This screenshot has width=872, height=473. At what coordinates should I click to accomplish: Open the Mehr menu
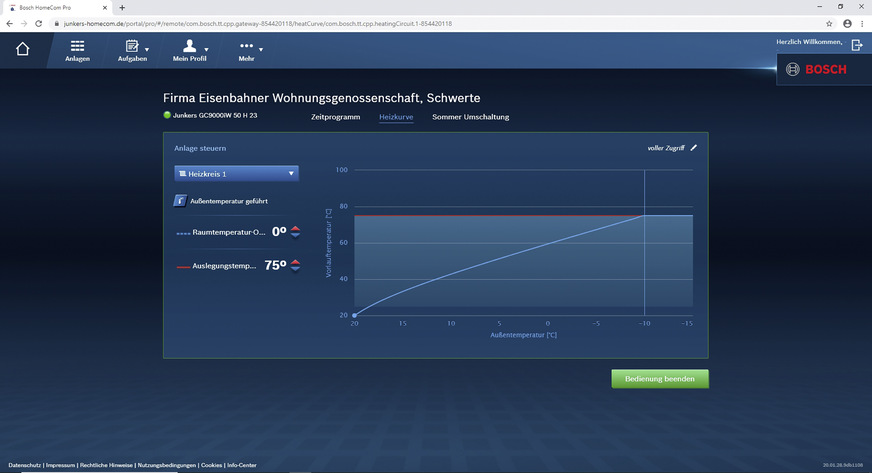(247, 51)
